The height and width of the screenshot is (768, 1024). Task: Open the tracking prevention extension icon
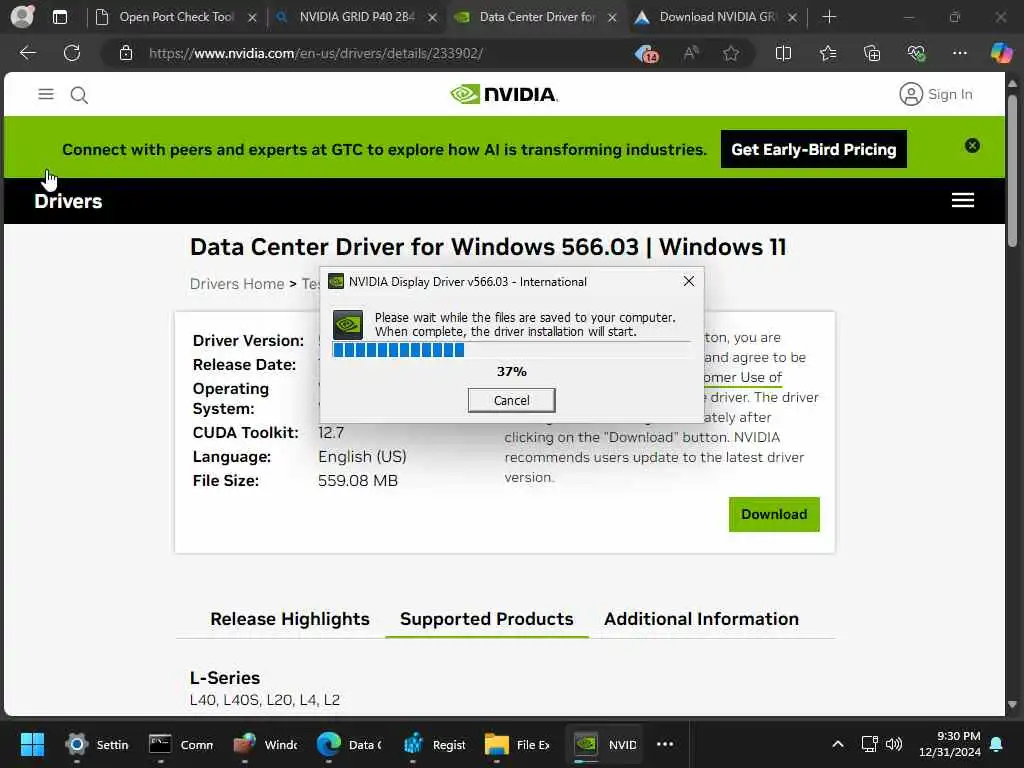click(647, 54)
